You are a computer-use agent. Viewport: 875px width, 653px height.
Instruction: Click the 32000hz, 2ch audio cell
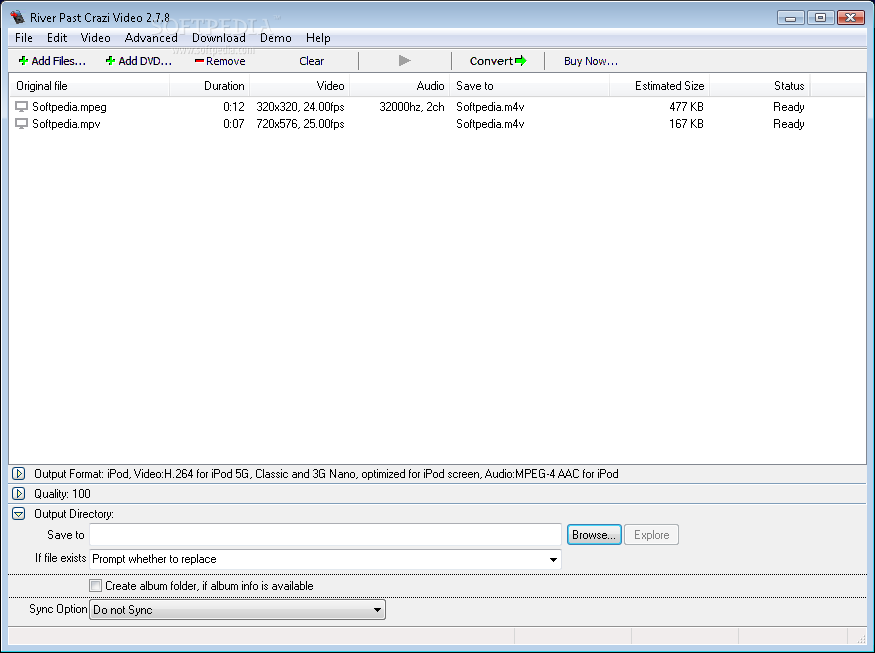coord(412,107)
